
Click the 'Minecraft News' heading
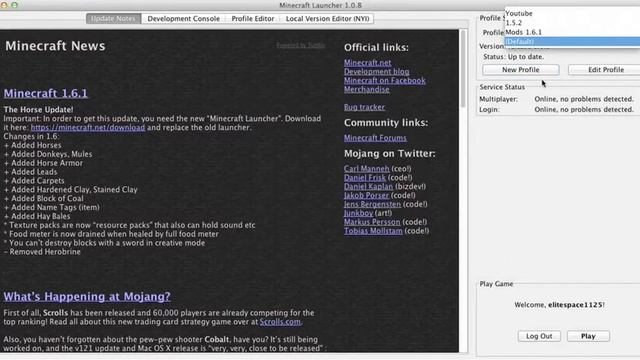click(x=55, y=46)
